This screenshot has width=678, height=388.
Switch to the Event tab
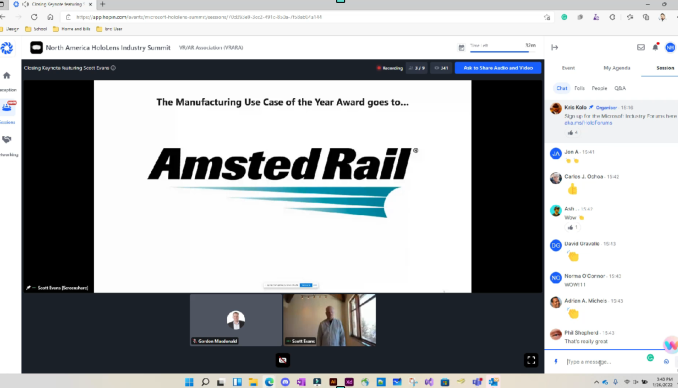(568, 68)
